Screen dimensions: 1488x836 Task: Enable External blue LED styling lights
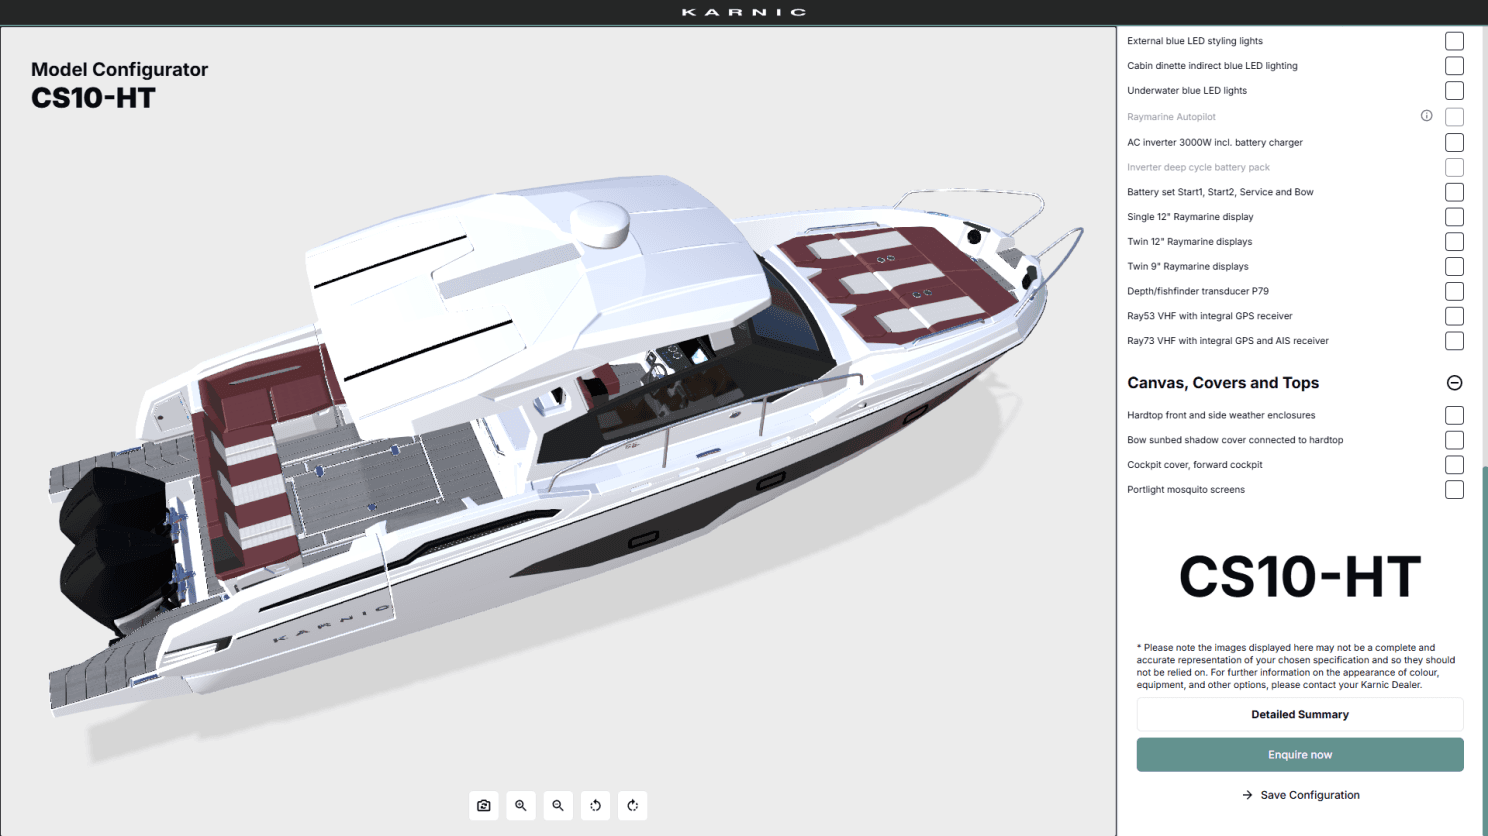click(x=1453, y=40)
